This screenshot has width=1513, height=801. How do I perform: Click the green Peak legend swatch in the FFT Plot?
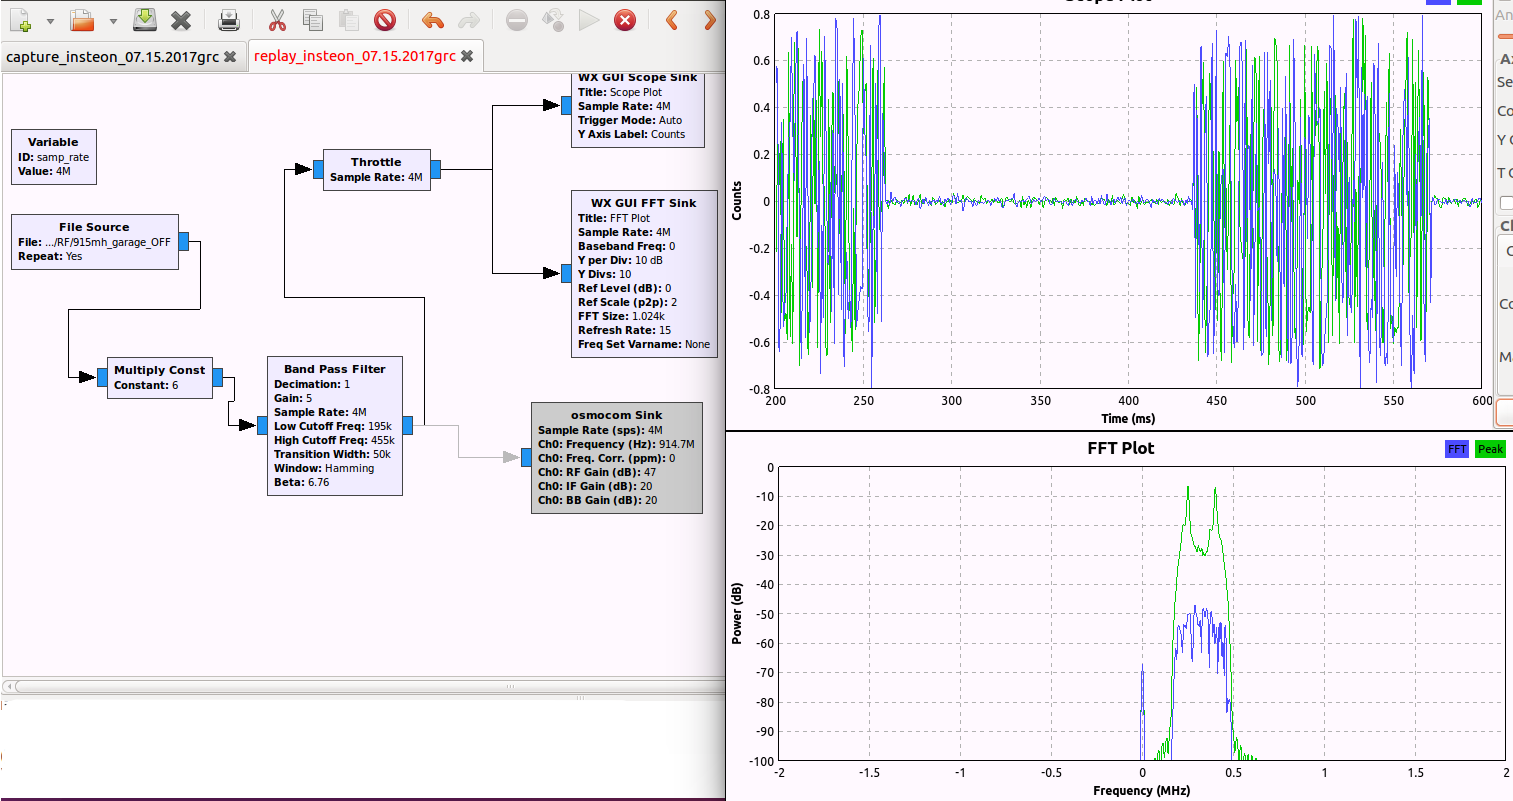point(1489,449)
